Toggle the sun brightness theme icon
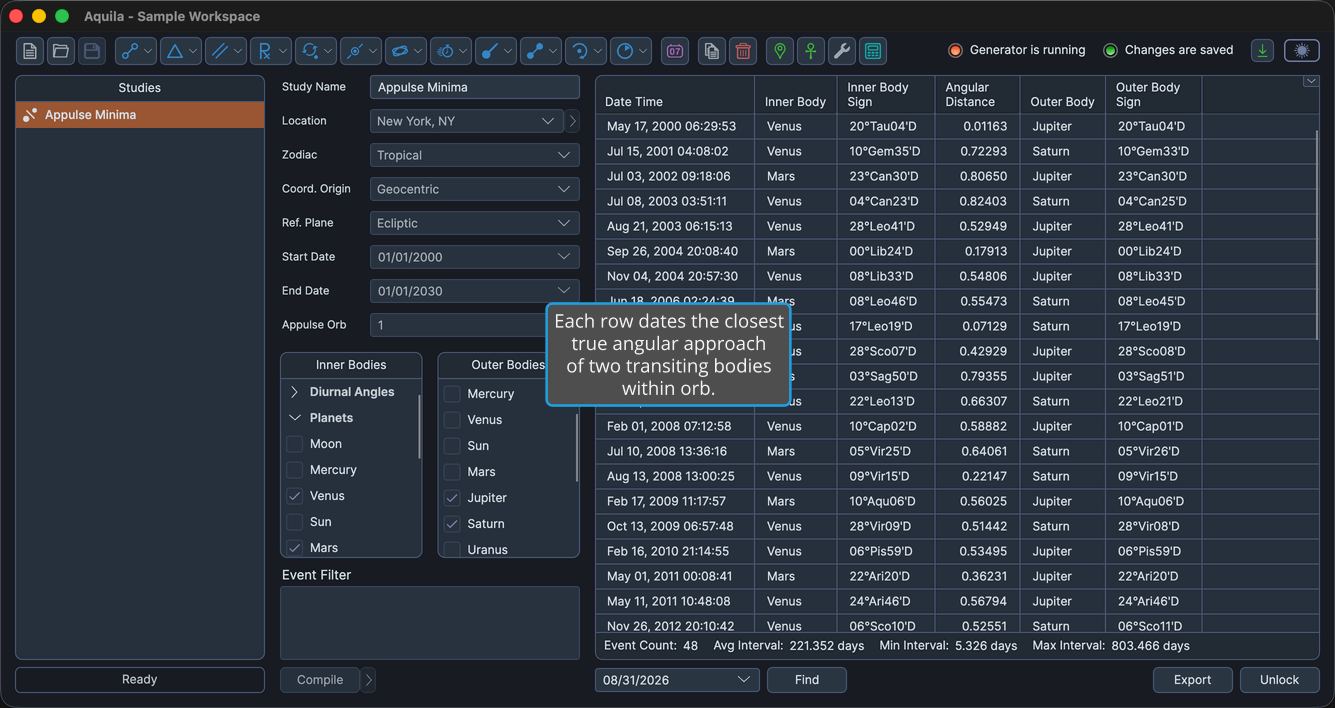This screenshot has height=708, width=1335. click(1301, 51)
